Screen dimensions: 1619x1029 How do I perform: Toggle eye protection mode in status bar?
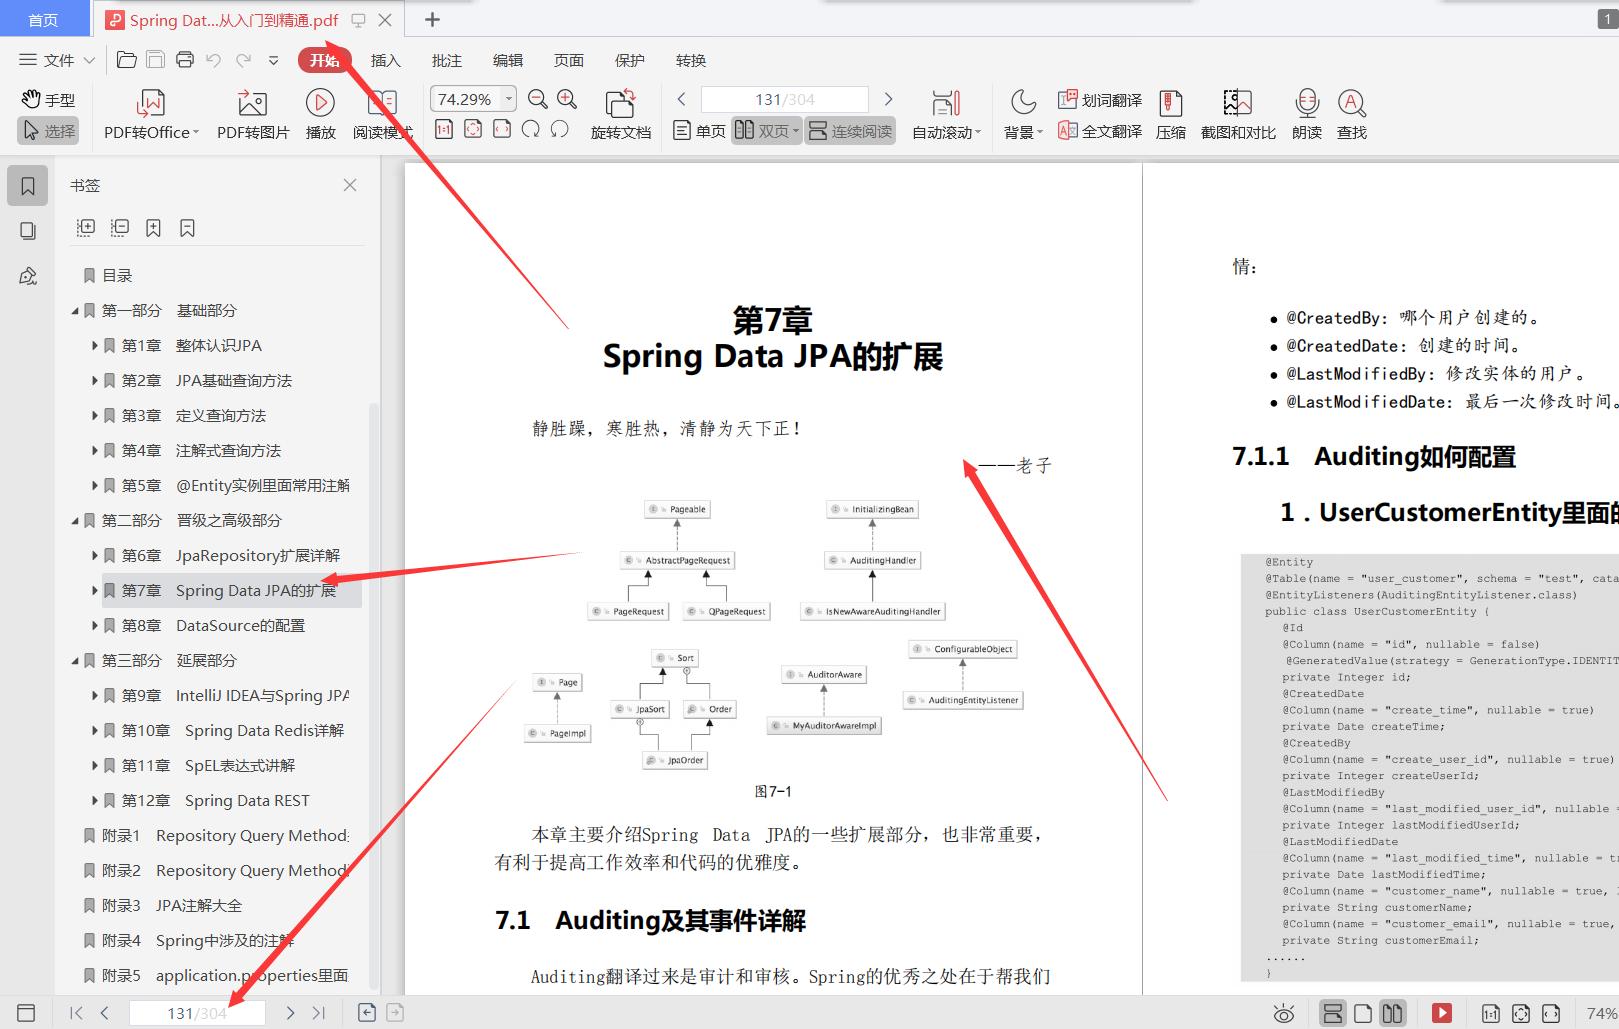coord(1284,1013)
